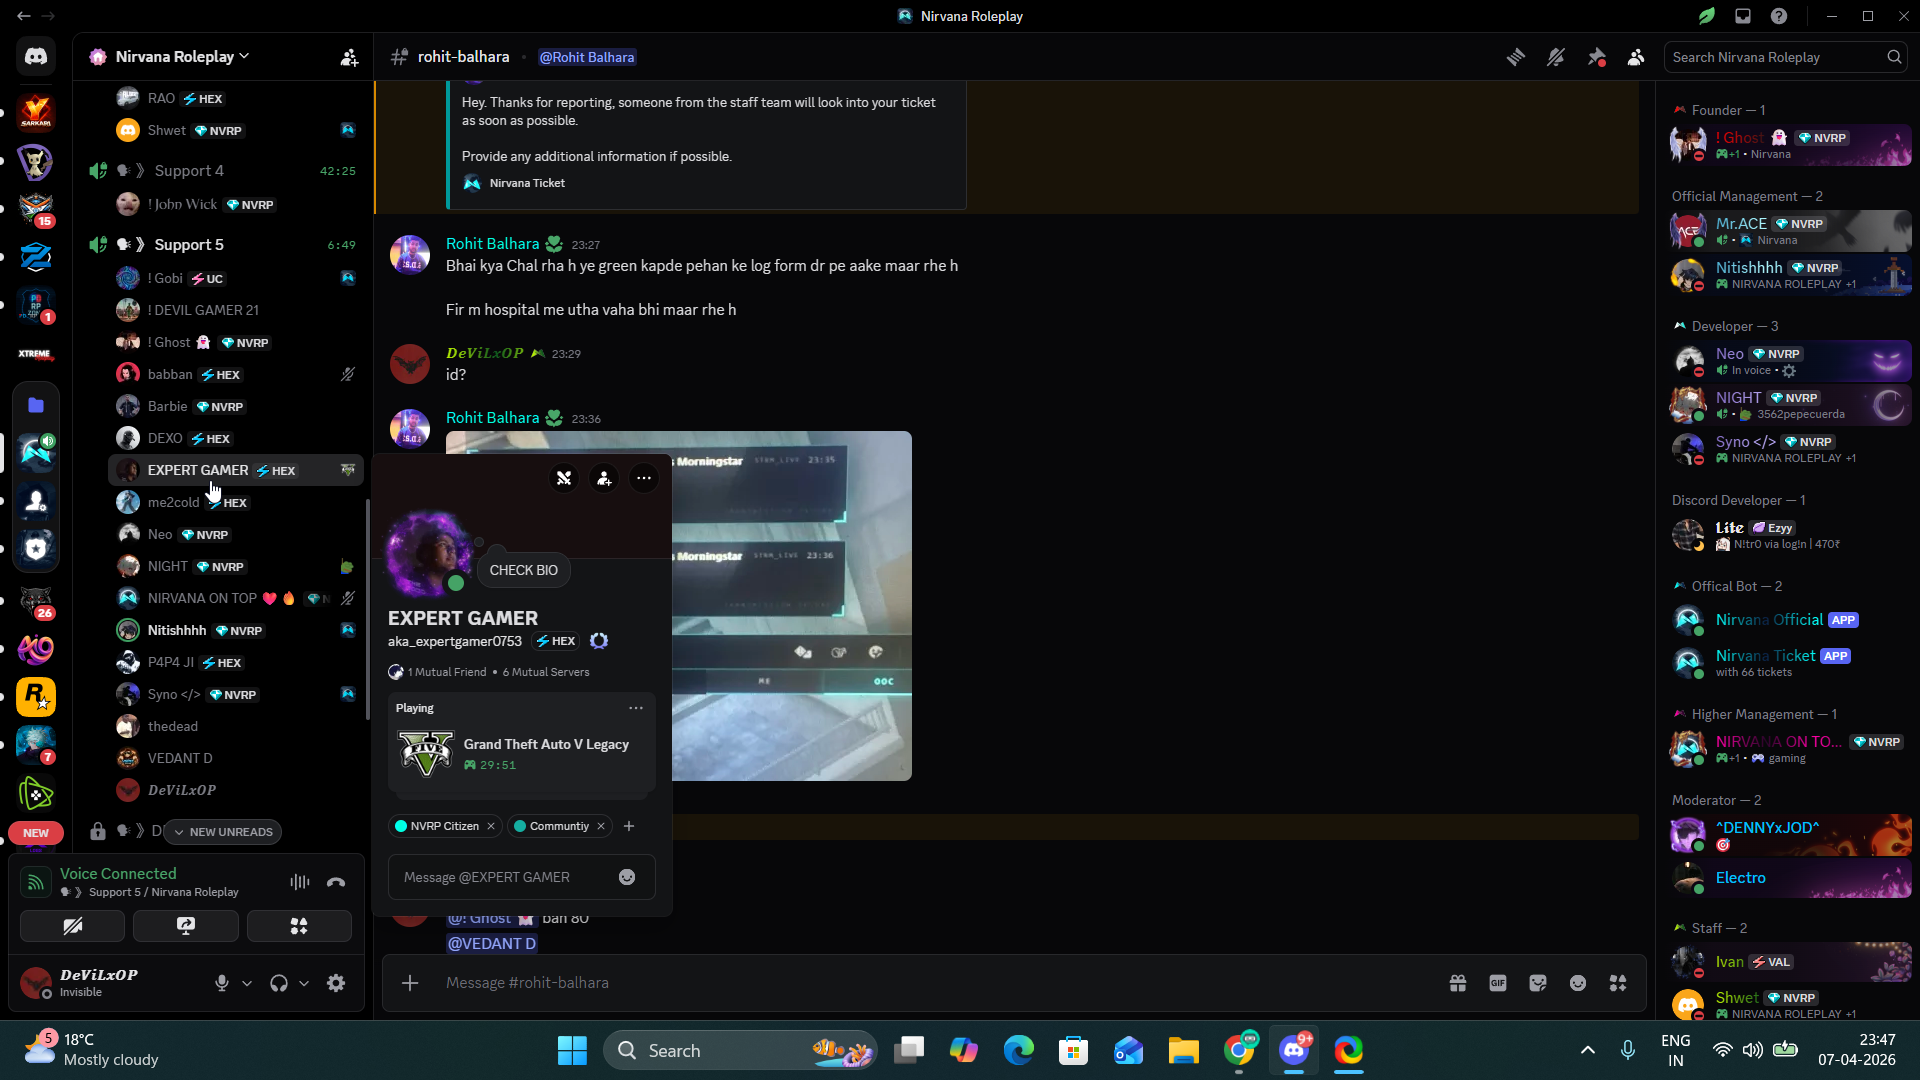Image resolution: width=1920 pixels, height=1080 pixels.
Task: Open Rockstar Games server icon
Action: [36, 697]
